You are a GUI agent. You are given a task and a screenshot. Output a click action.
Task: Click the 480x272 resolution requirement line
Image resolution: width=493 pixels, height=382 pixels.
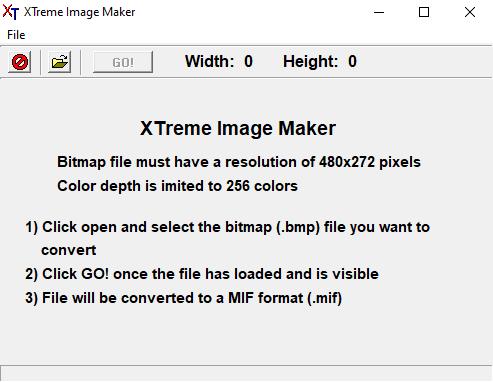pos(239,162)
